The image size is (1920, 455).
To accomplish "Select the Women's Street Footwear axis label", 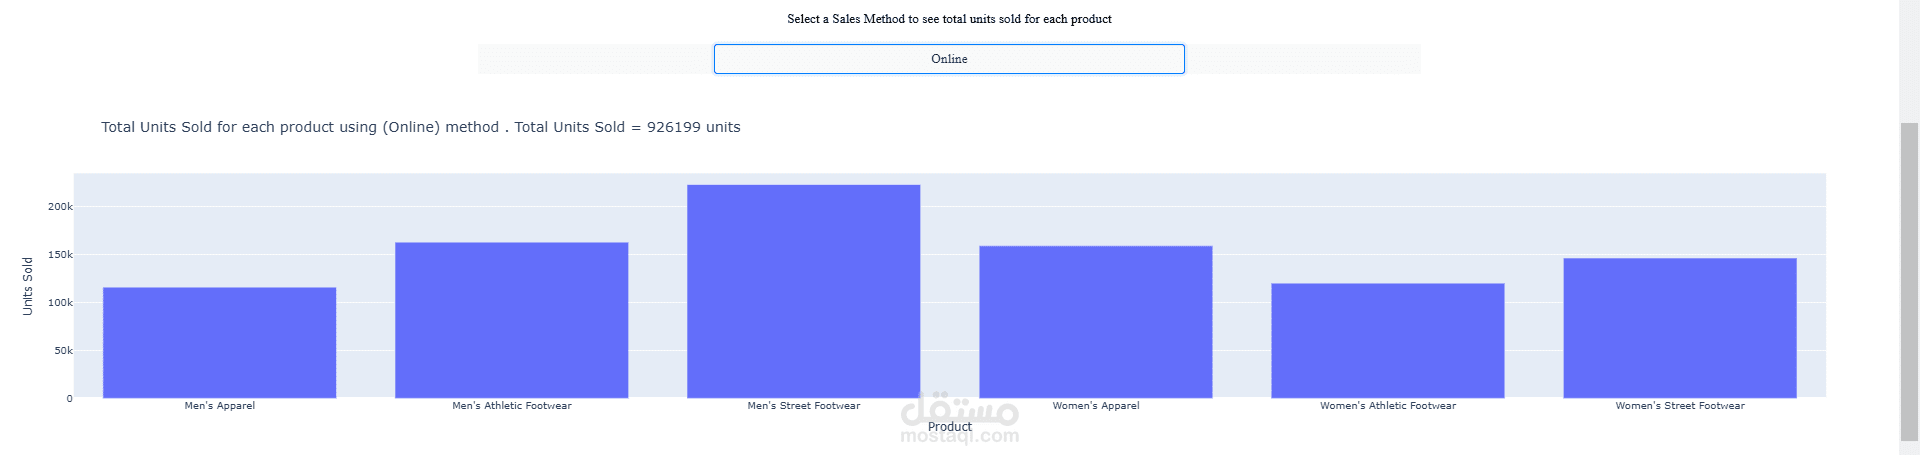I will tap(1679, 406).
